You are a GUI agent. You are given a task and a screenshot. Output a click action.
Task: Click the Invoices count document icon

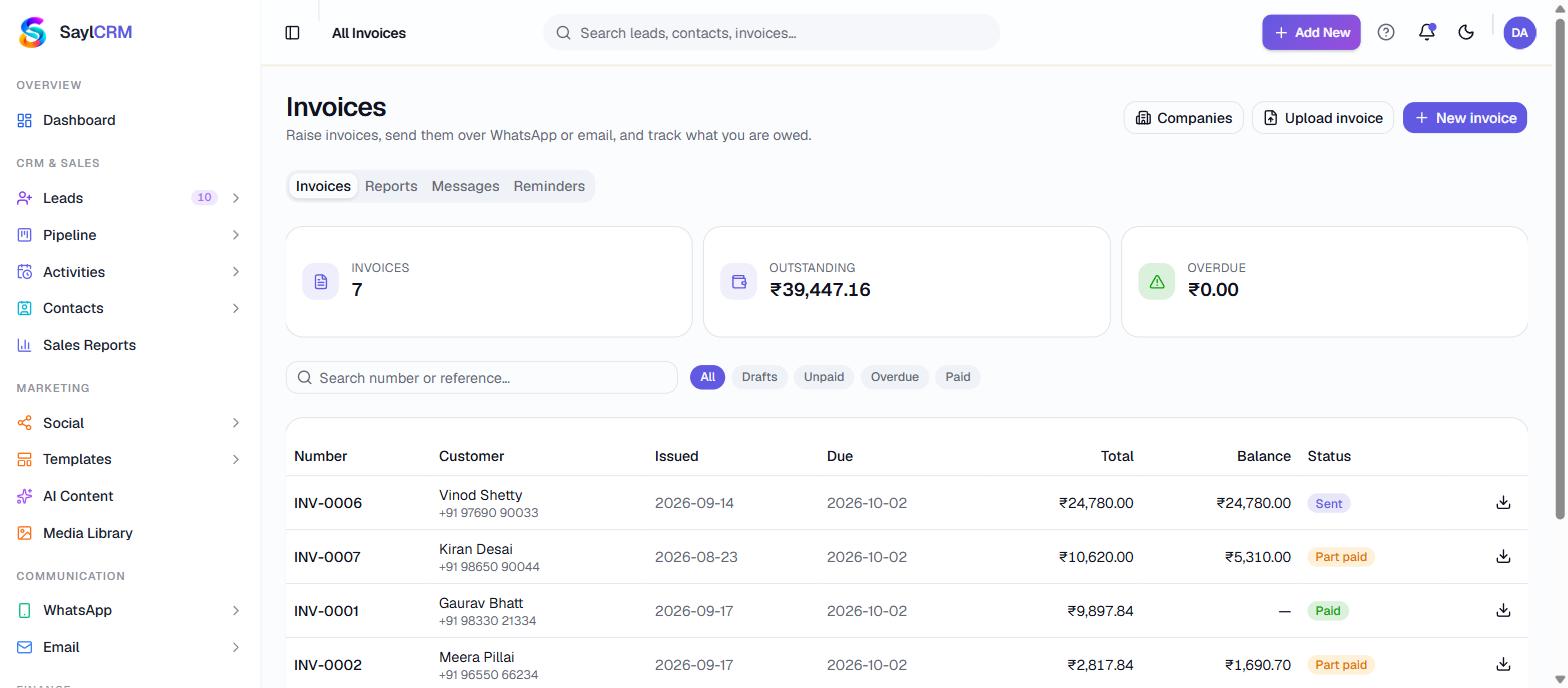[321, 281]
